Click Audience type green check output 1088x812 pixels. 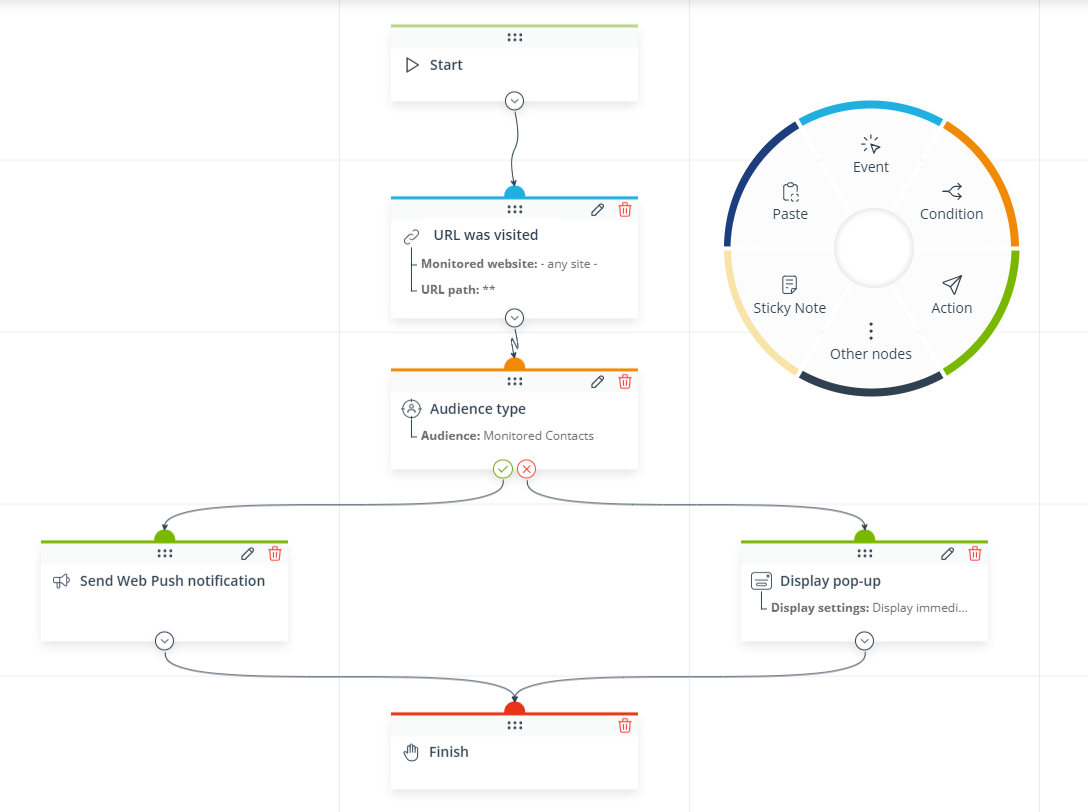[503, 469]
